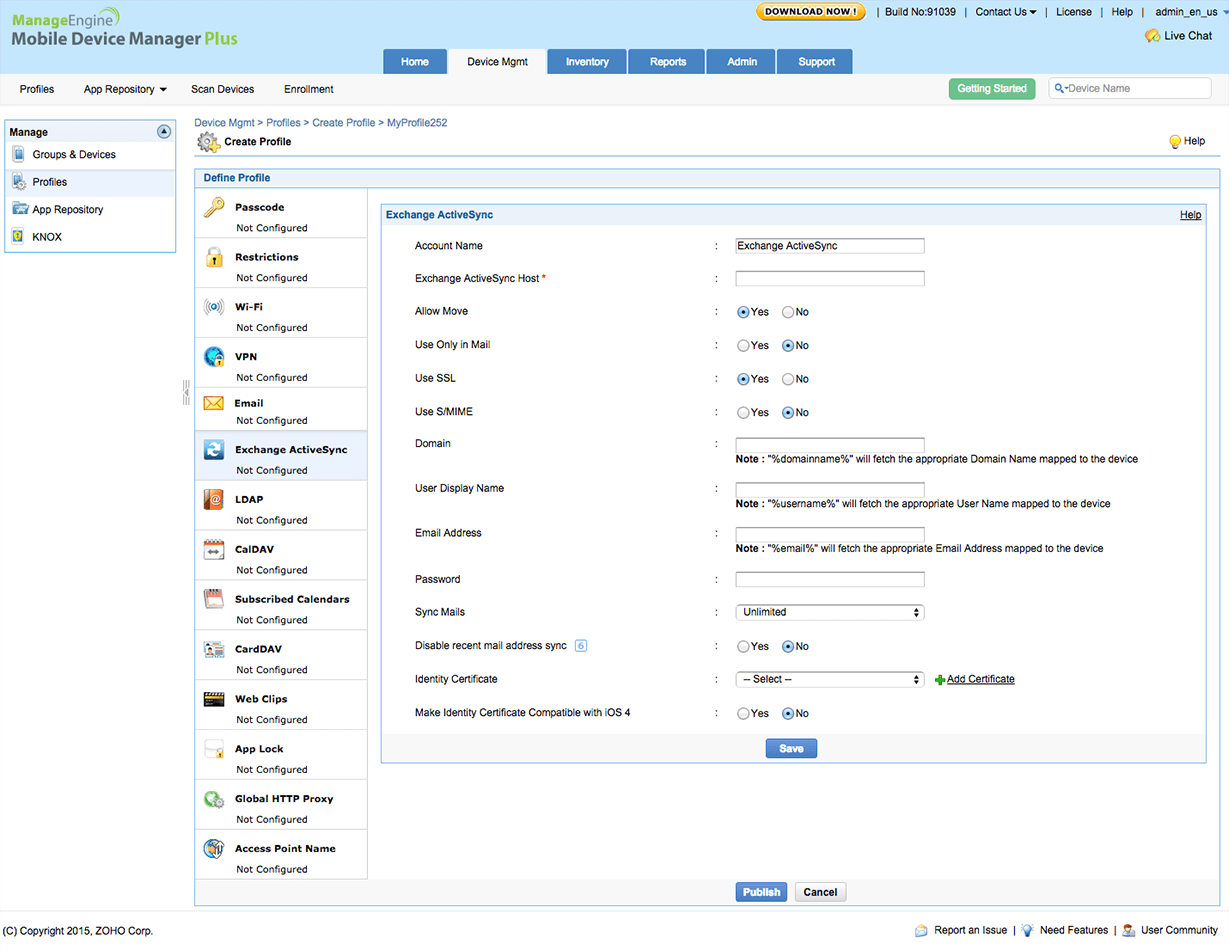The image size is (1229, 950).
Task: Click the Need Features icon
Action: [1027, 931]
